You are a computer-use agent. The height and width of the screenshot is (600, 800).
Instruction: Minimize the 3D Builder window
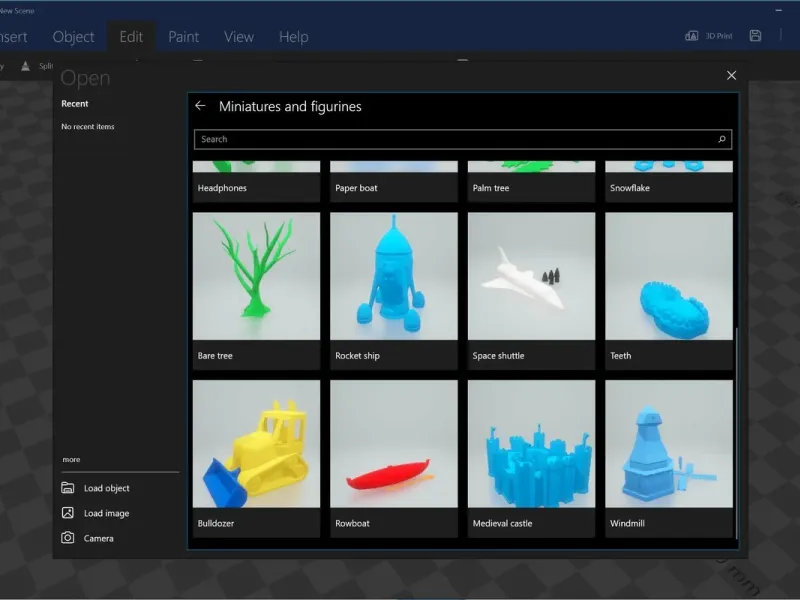click(x=779, y=10)
